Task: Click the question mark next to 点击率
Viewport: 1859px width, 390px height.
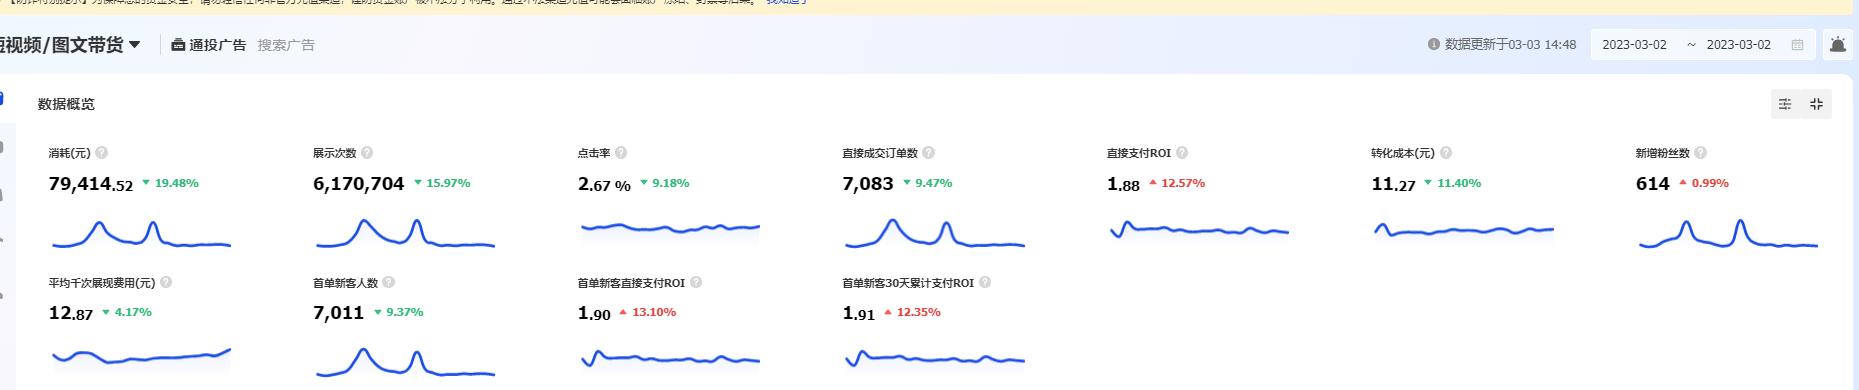Action: (621, 153)
